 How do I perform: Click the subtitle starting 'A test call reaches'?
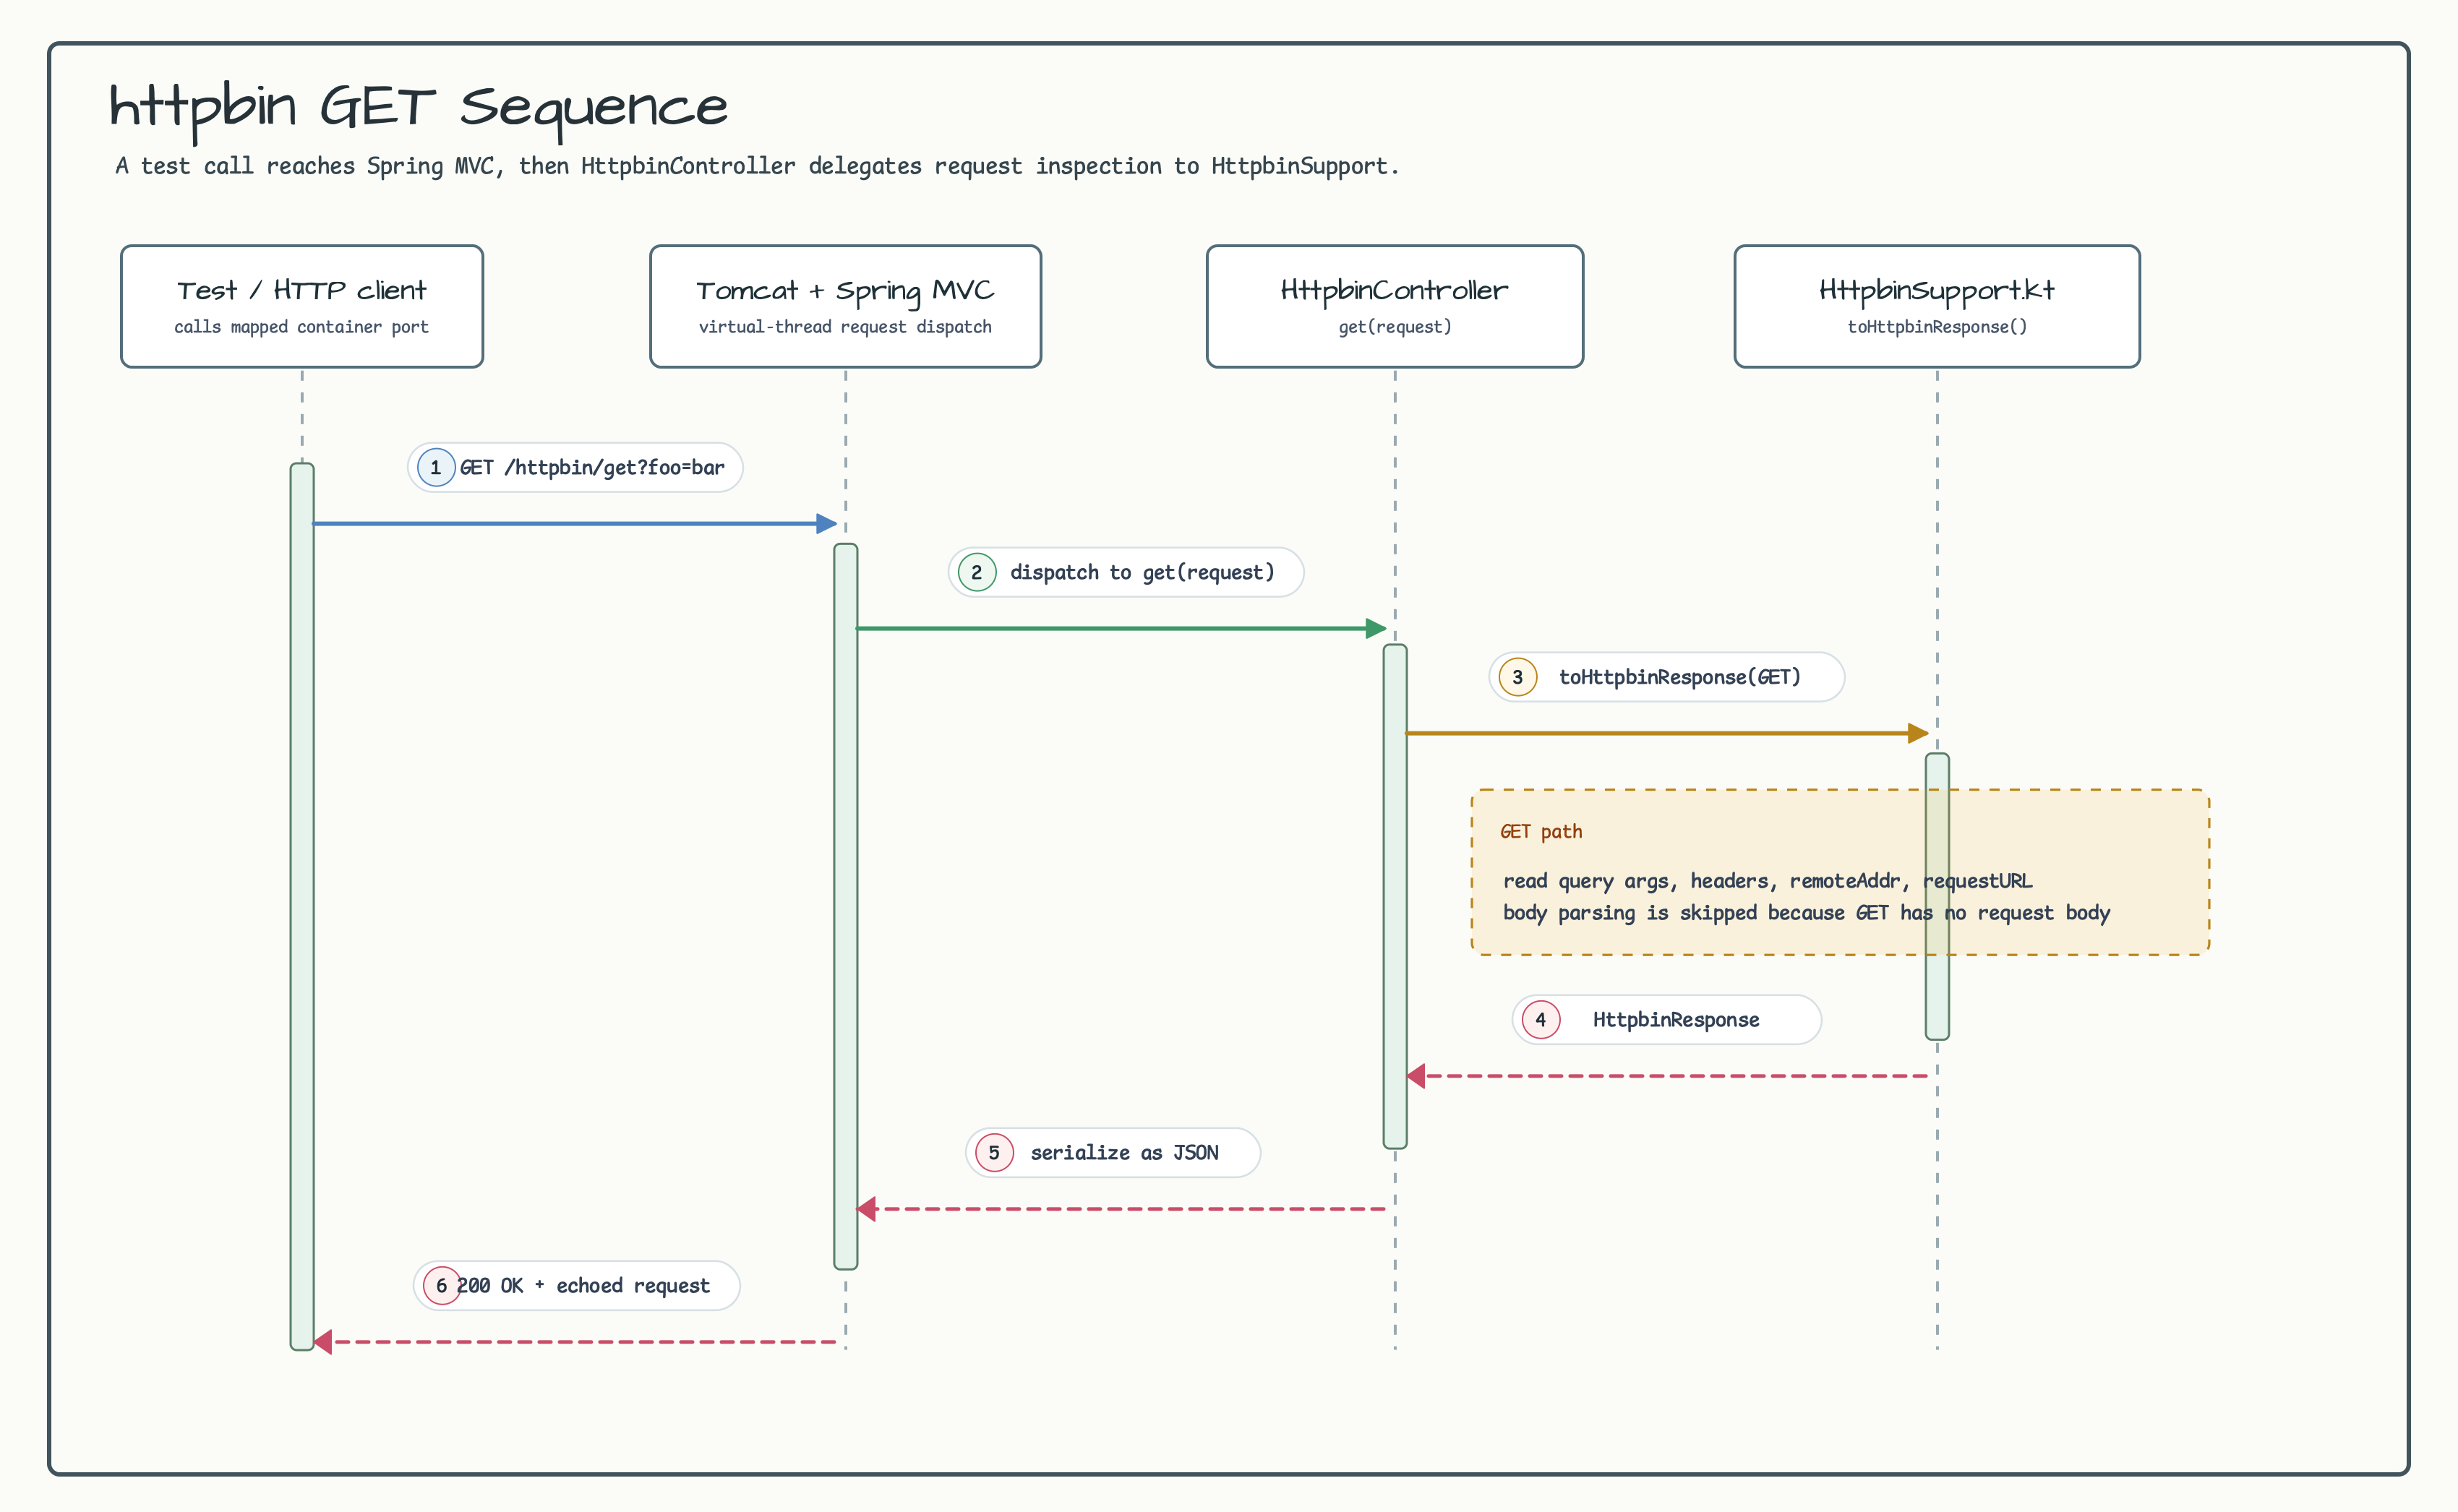[x=757, y=166]
